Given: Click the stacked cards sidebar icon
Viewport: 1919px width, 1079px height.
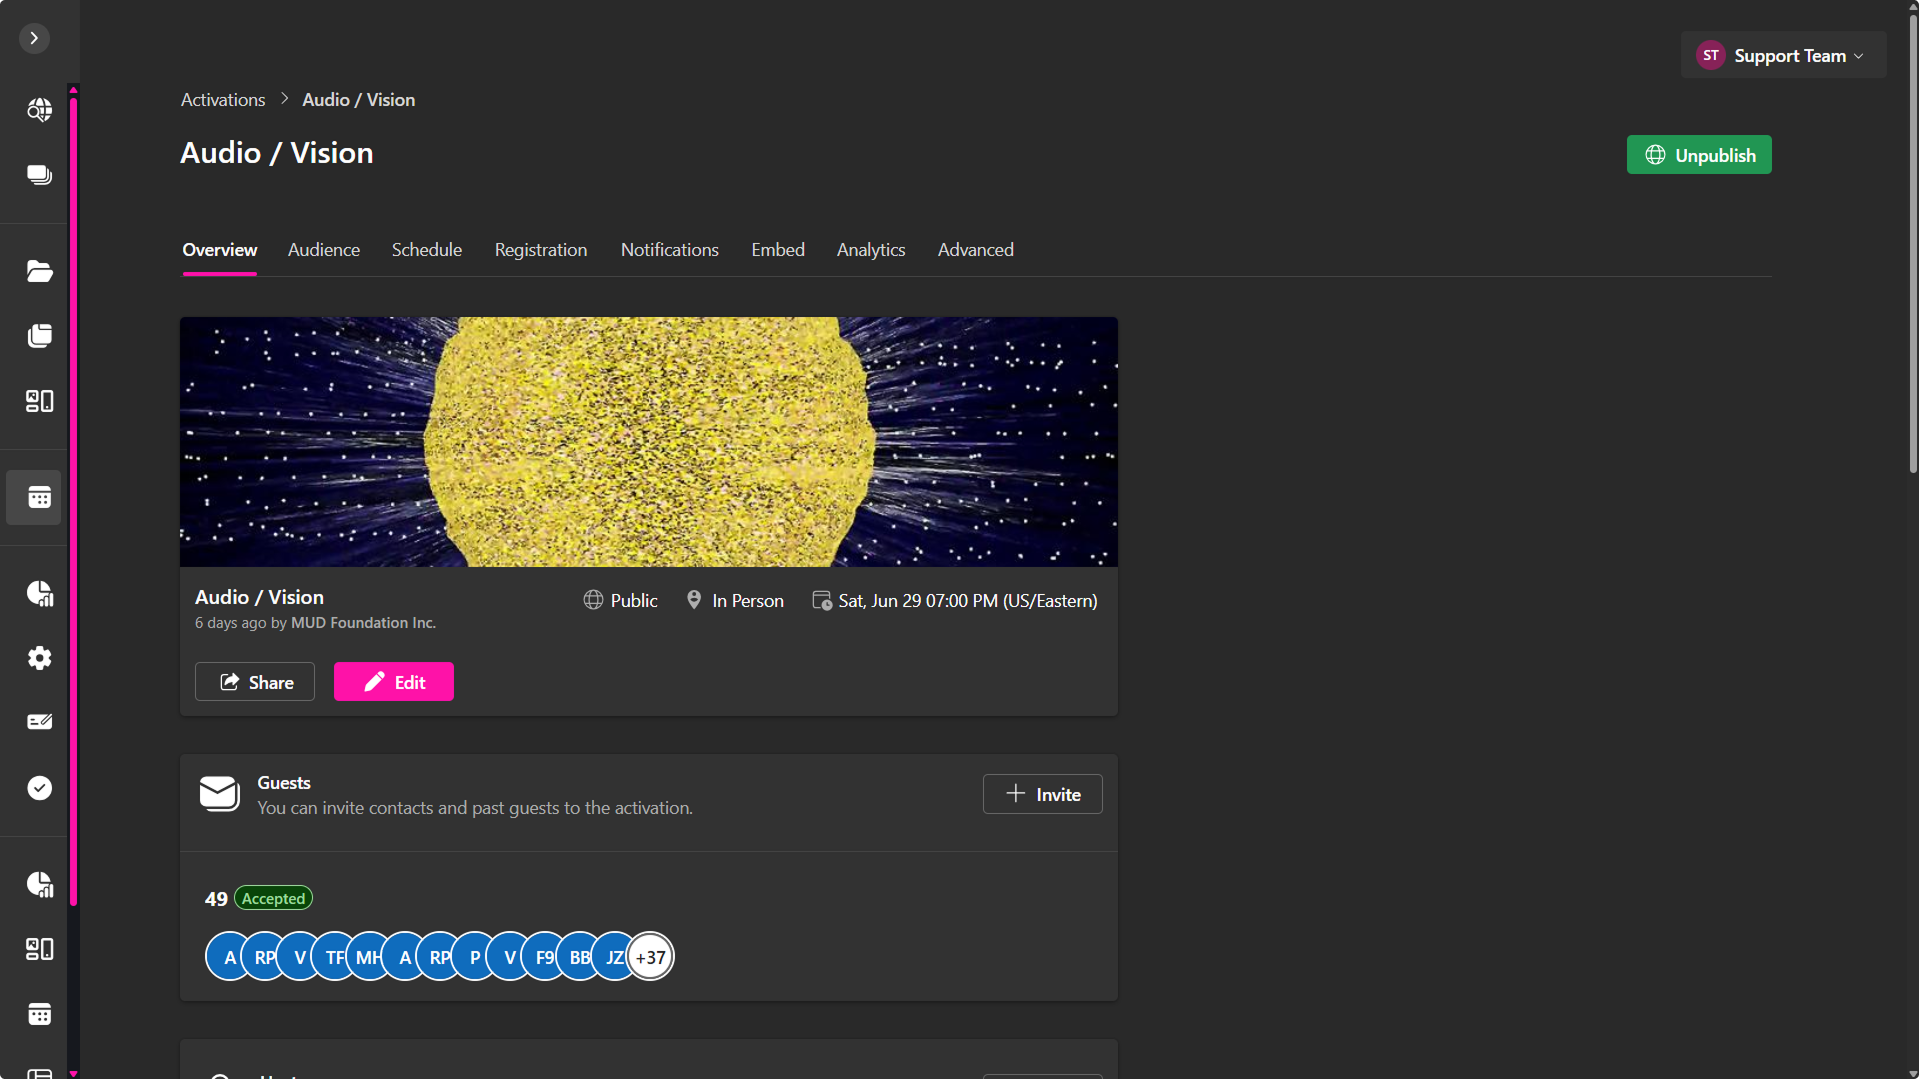Looking at the screenshot, I should click(x=39, y=175).
